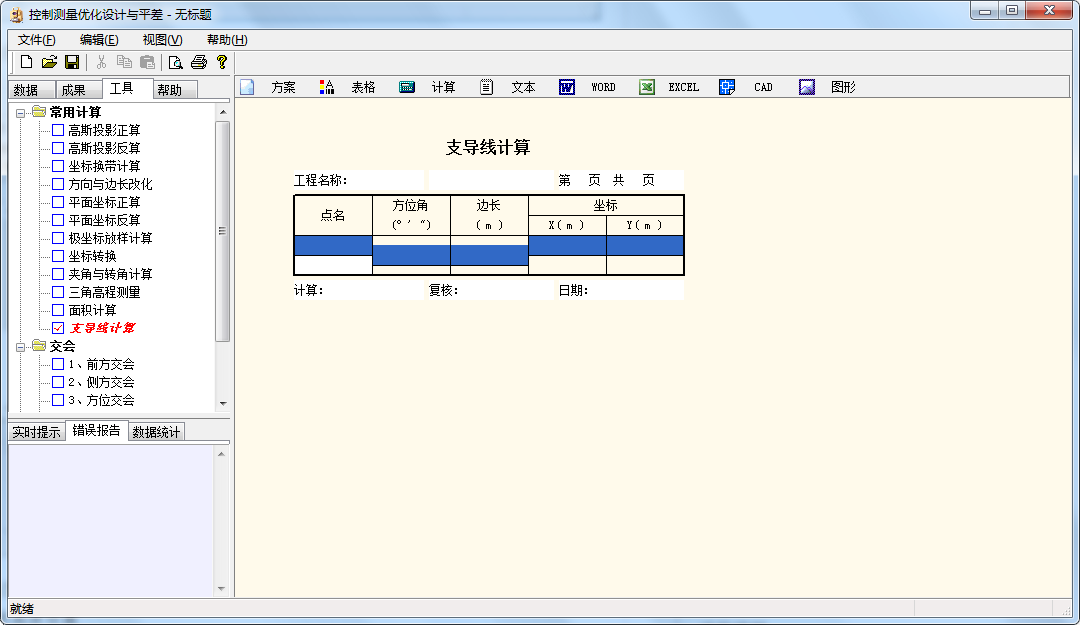This screenshot has width=1080, height=625.
Task: Click the CAD export icon
Action: 727,87
